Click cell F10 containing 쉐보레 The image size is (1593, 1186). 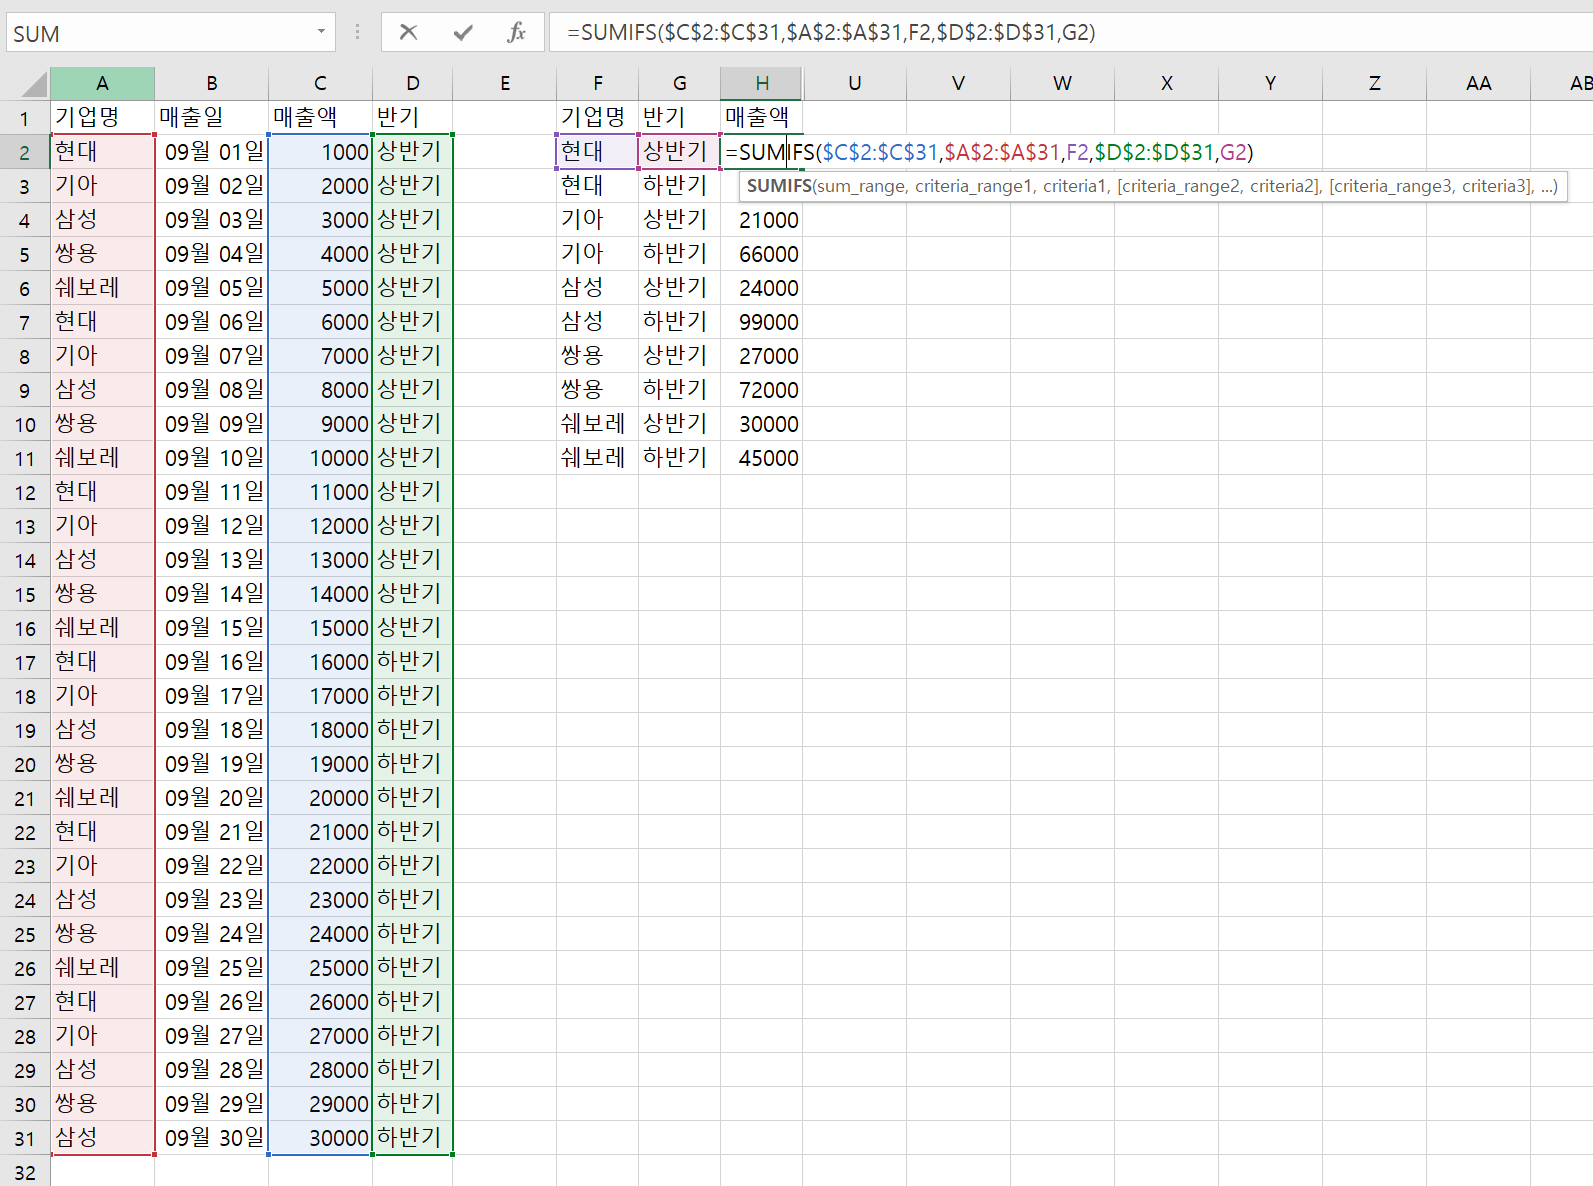[598, 424]
